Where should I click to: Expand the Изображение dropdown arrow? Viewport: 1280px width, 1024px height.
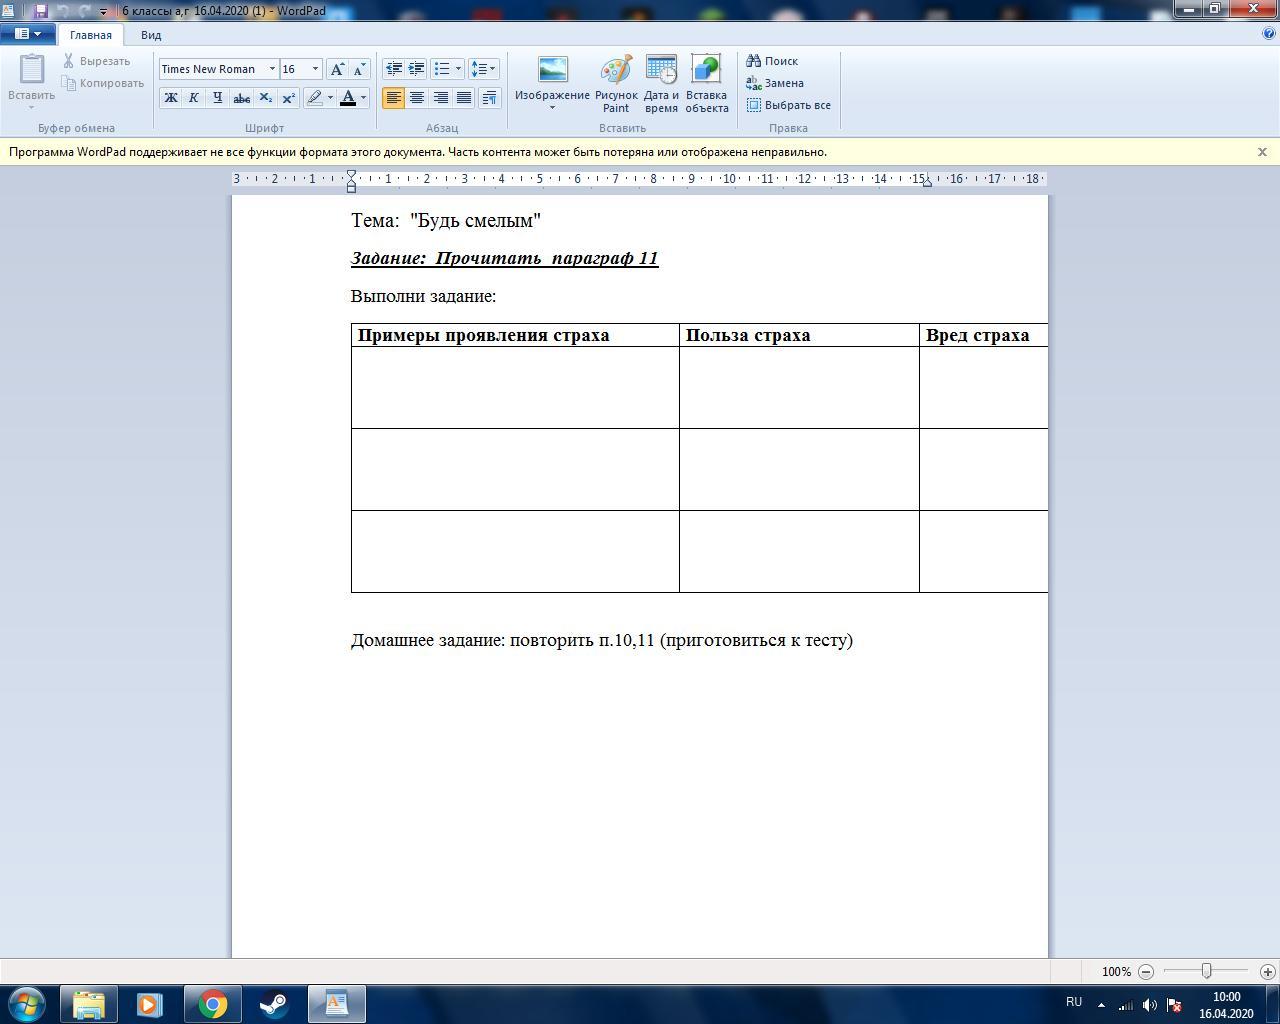coord(552,108)
